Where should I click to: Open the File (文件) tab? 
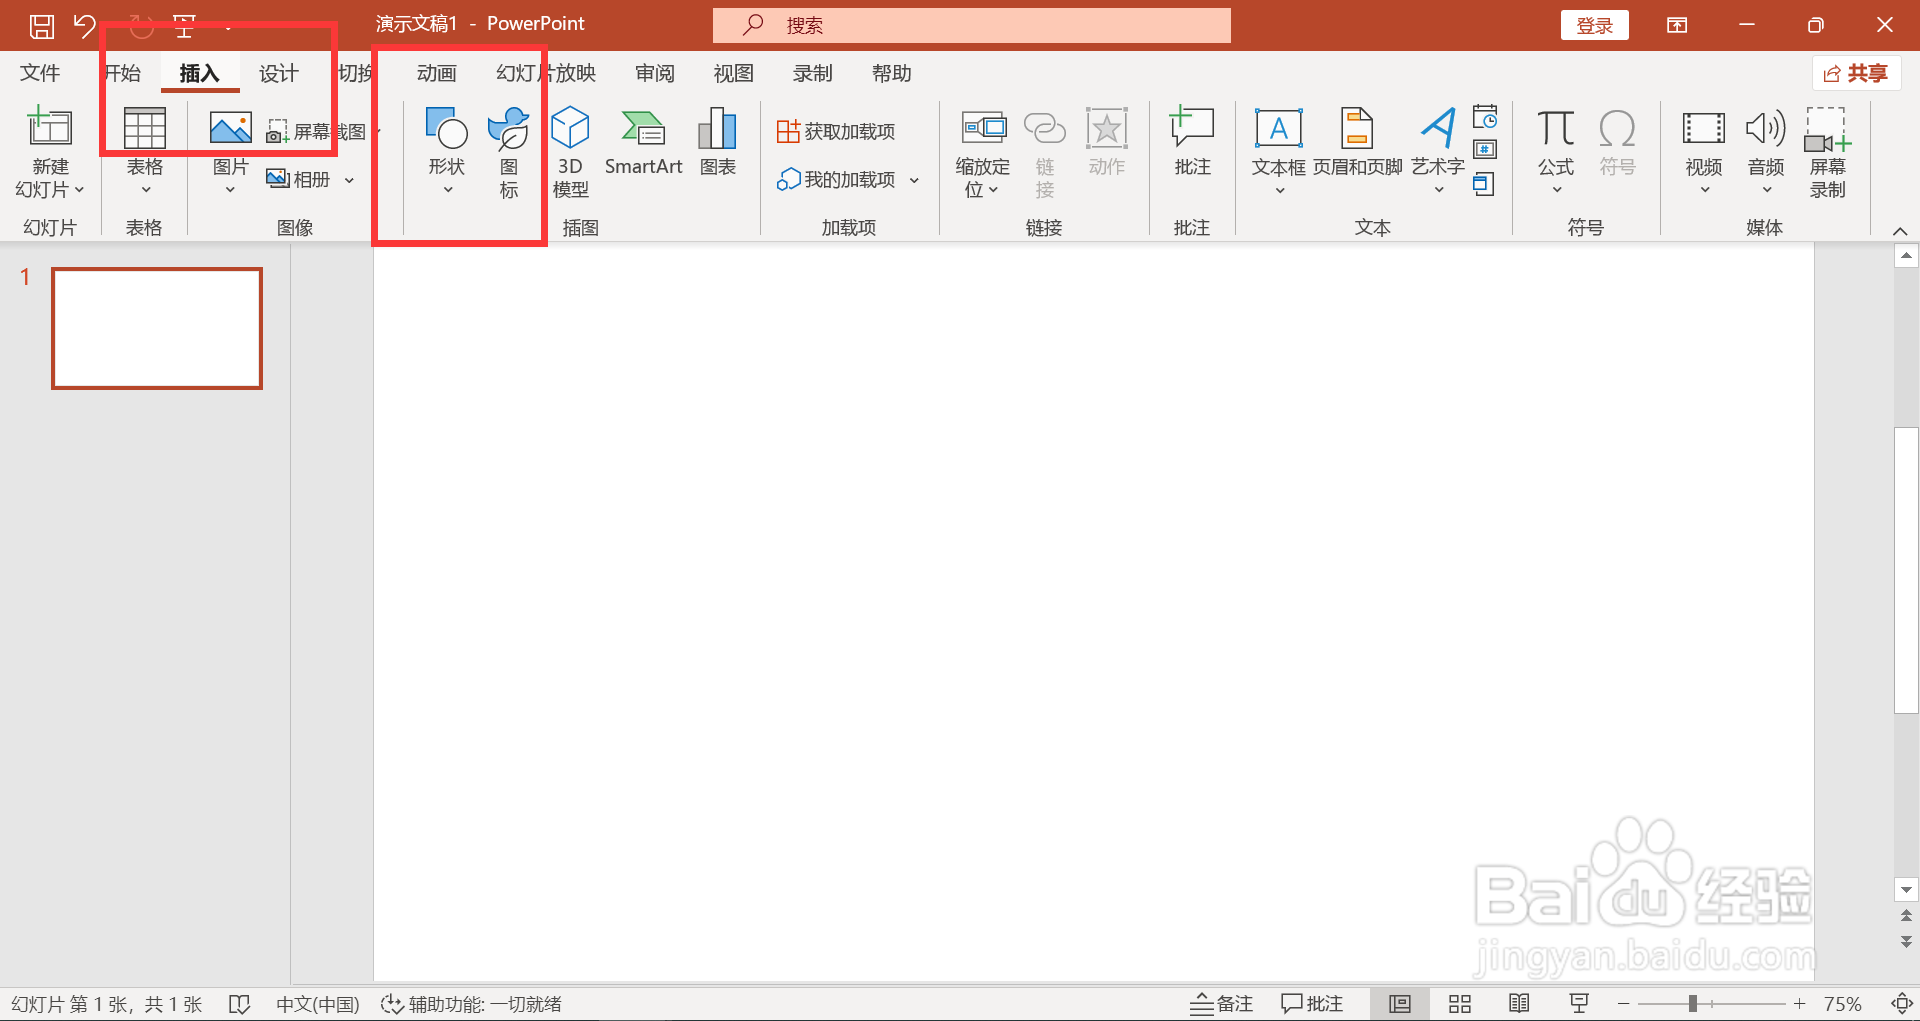click(x=40, y=73)
